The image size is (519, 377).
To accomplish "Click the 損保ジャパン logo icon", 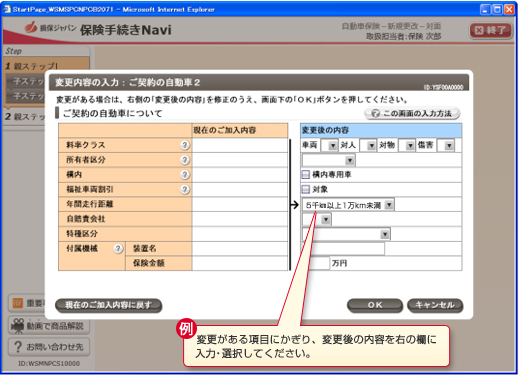I will point(31,27).
